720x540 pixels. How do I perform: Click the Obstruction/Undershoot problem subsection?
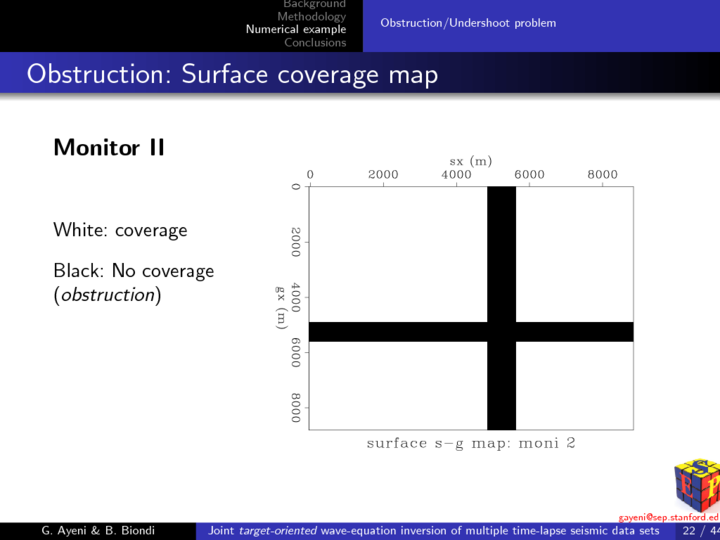coord(468,23)
